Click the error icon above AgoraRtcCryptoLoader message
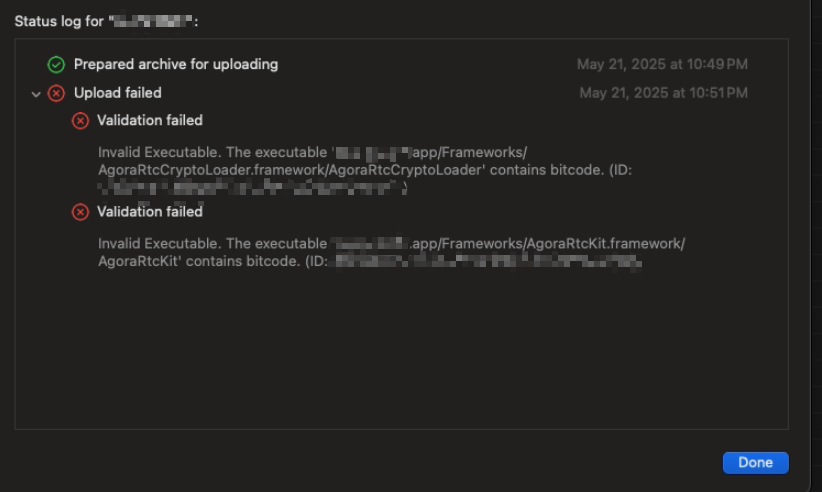 (80, 121)
